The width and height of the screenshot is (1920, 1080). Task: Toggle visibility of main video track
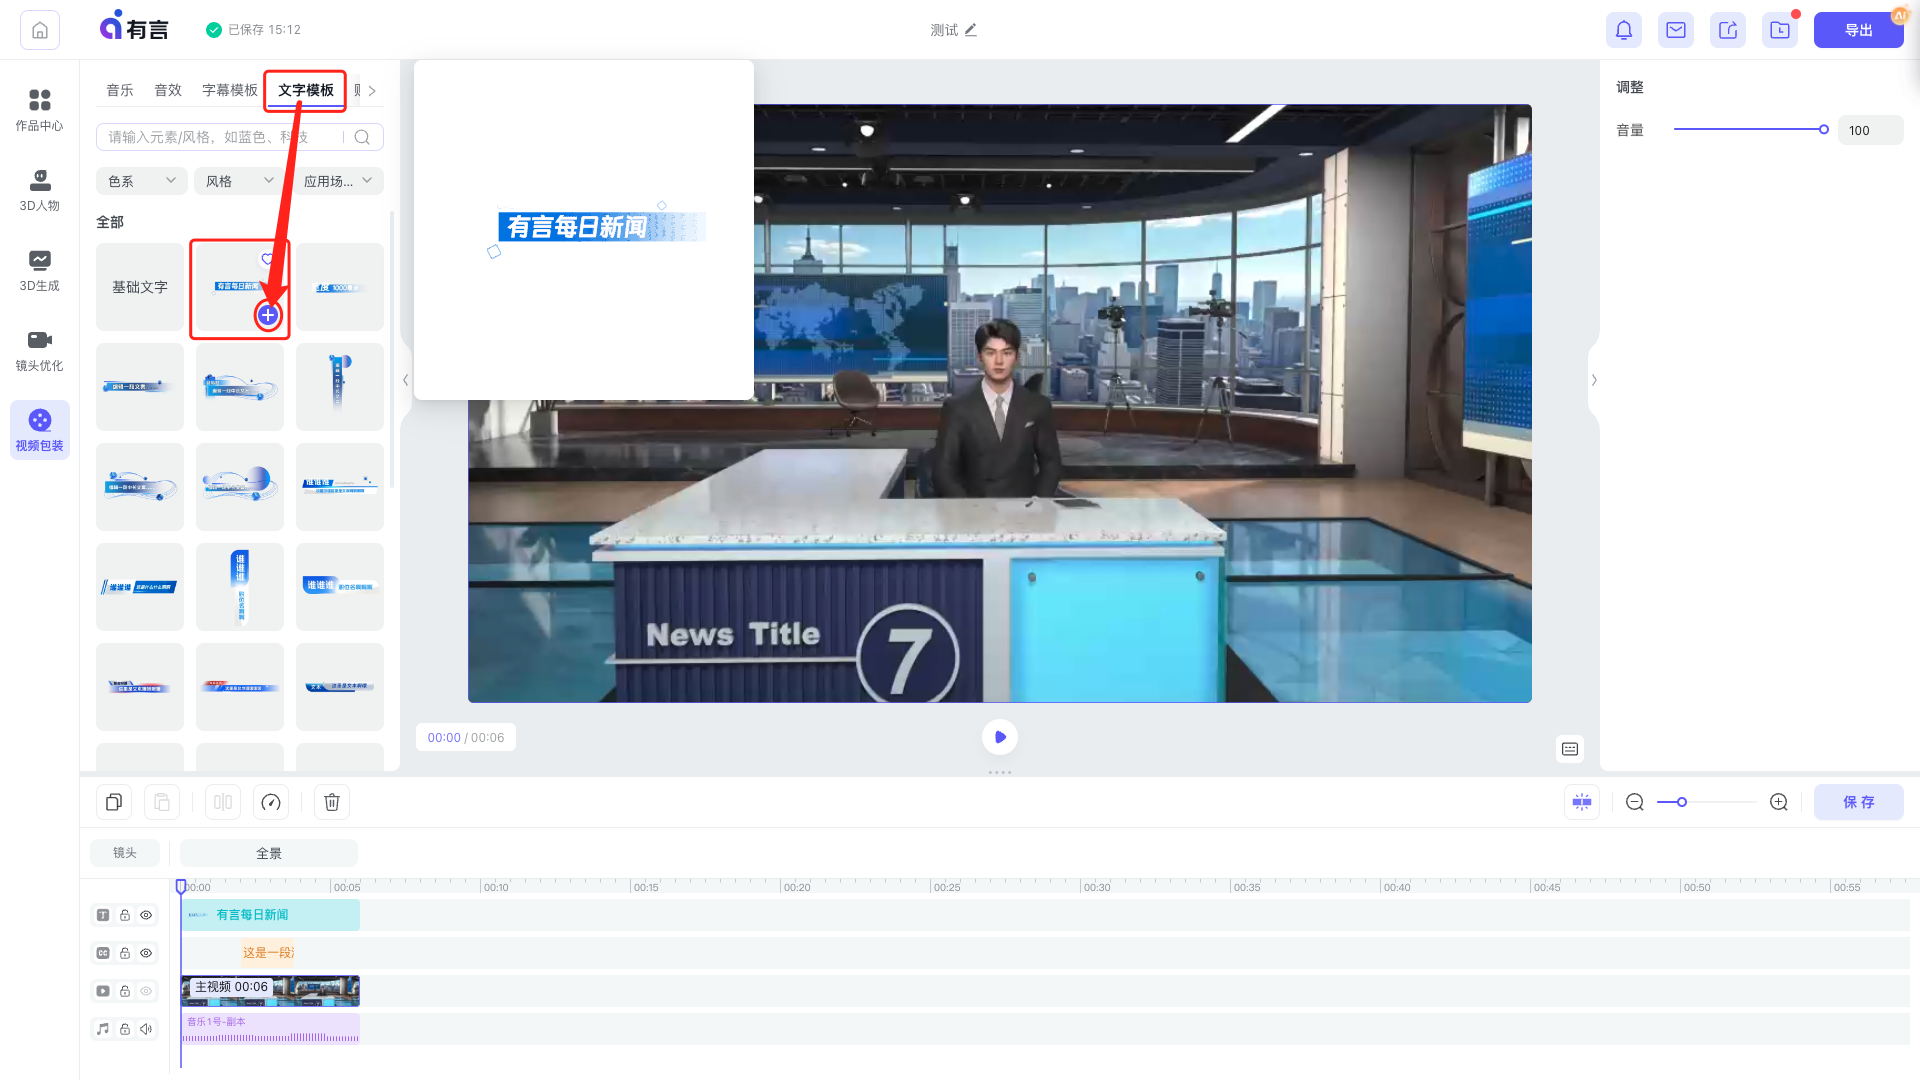click(146, 991)
